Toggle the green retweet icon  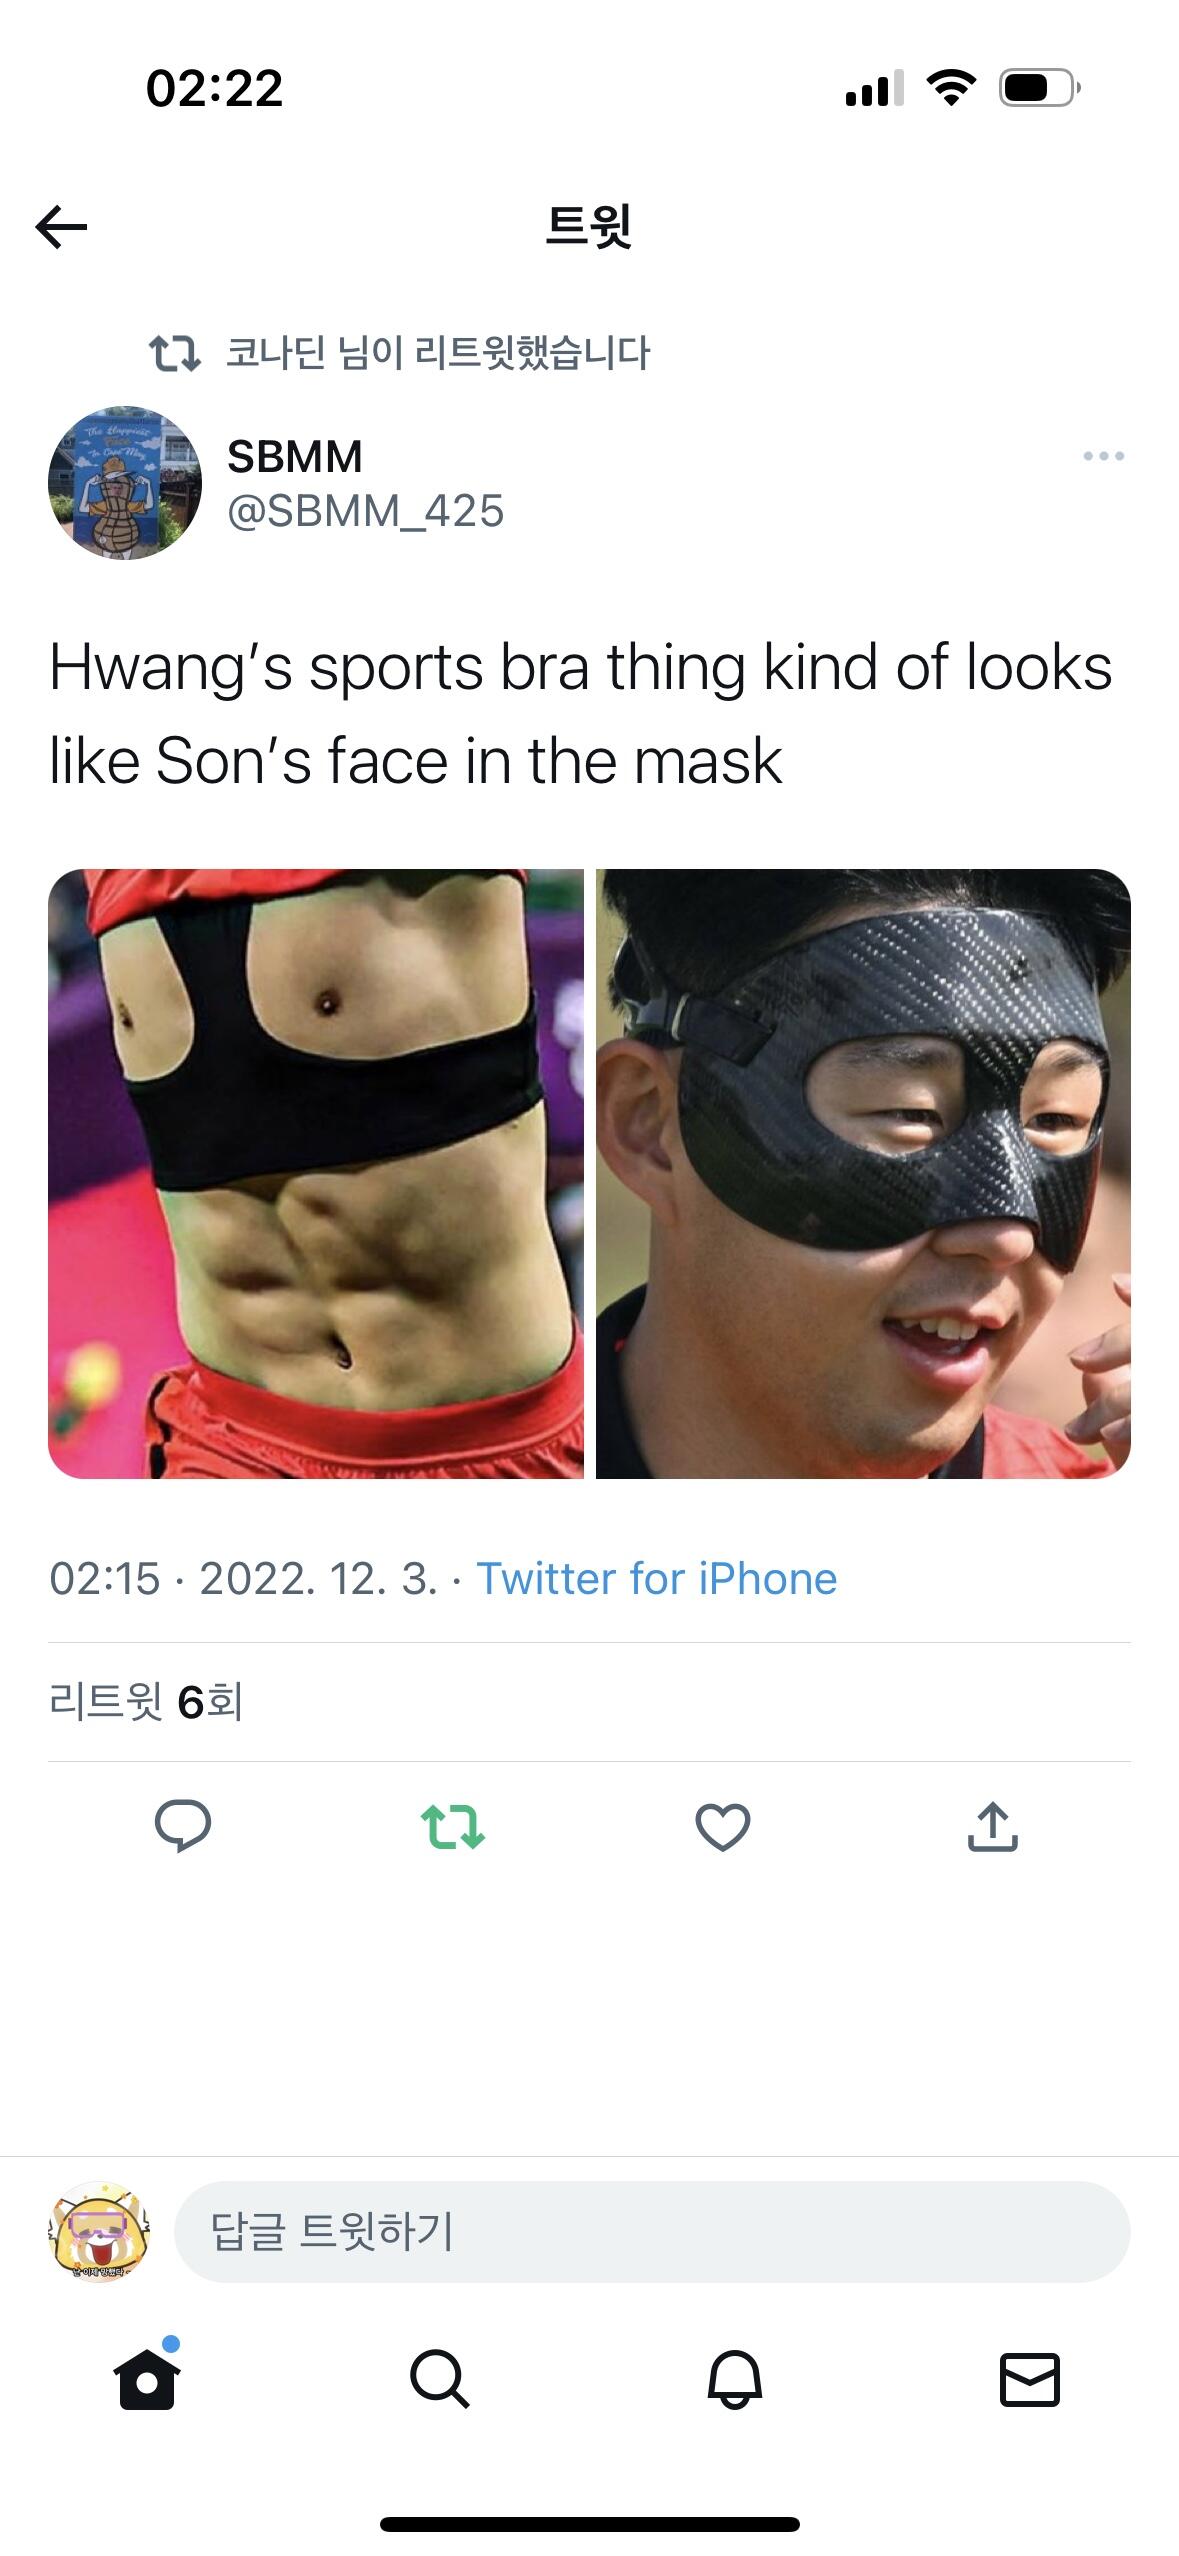(453, 1826)
